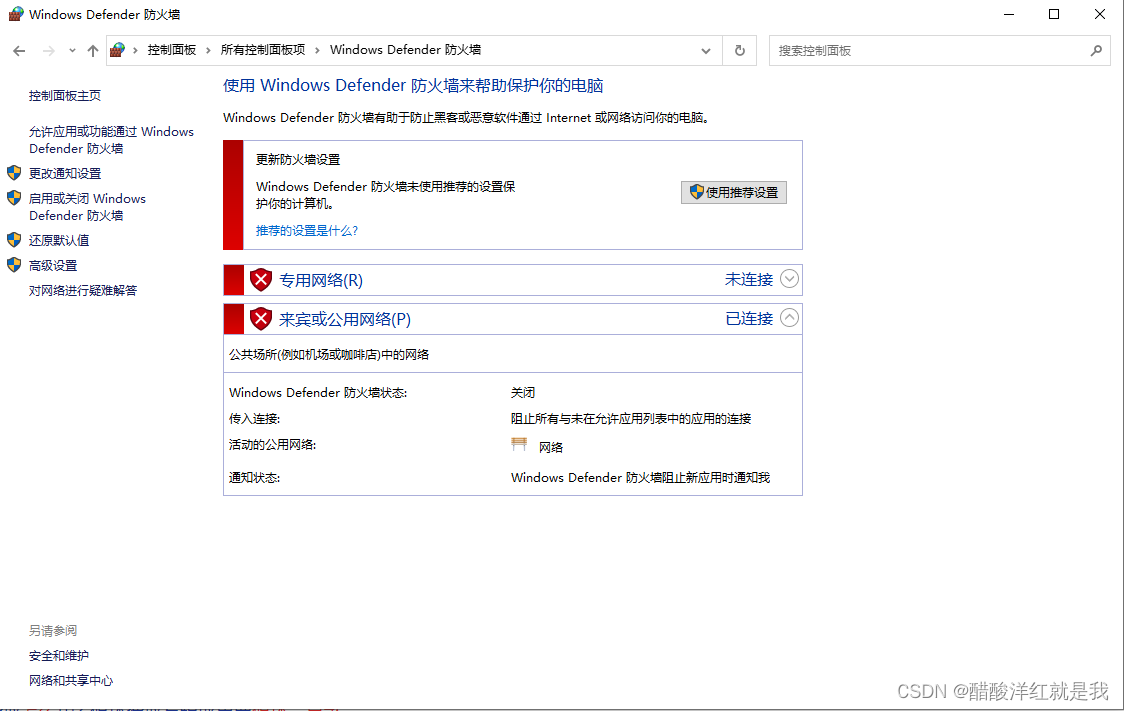Click the shield icon beside 更改通知设置
Screen dimensions: 1124x711
[14, 173]
